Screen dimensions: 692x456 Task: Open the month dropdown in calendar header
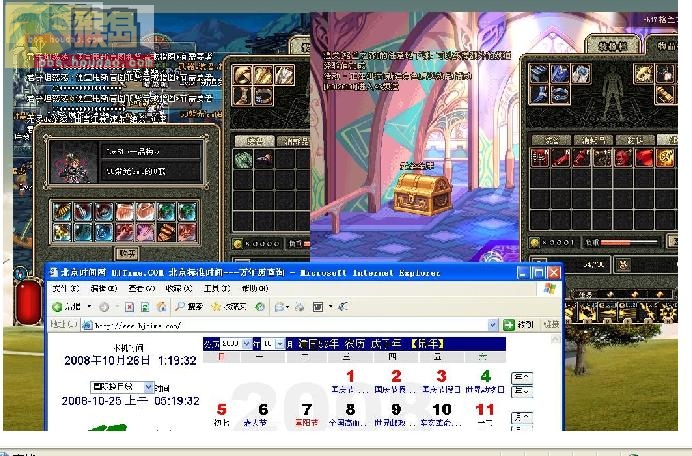coord(280,343)
